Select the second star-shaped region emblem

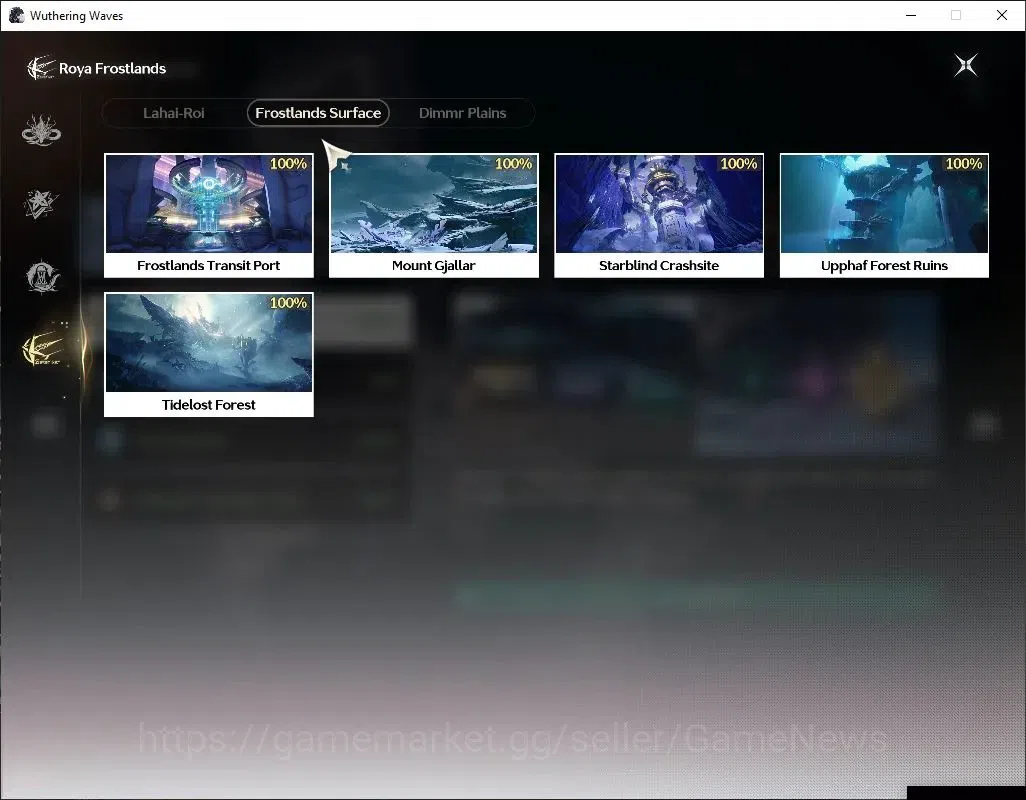click(41, 203)
